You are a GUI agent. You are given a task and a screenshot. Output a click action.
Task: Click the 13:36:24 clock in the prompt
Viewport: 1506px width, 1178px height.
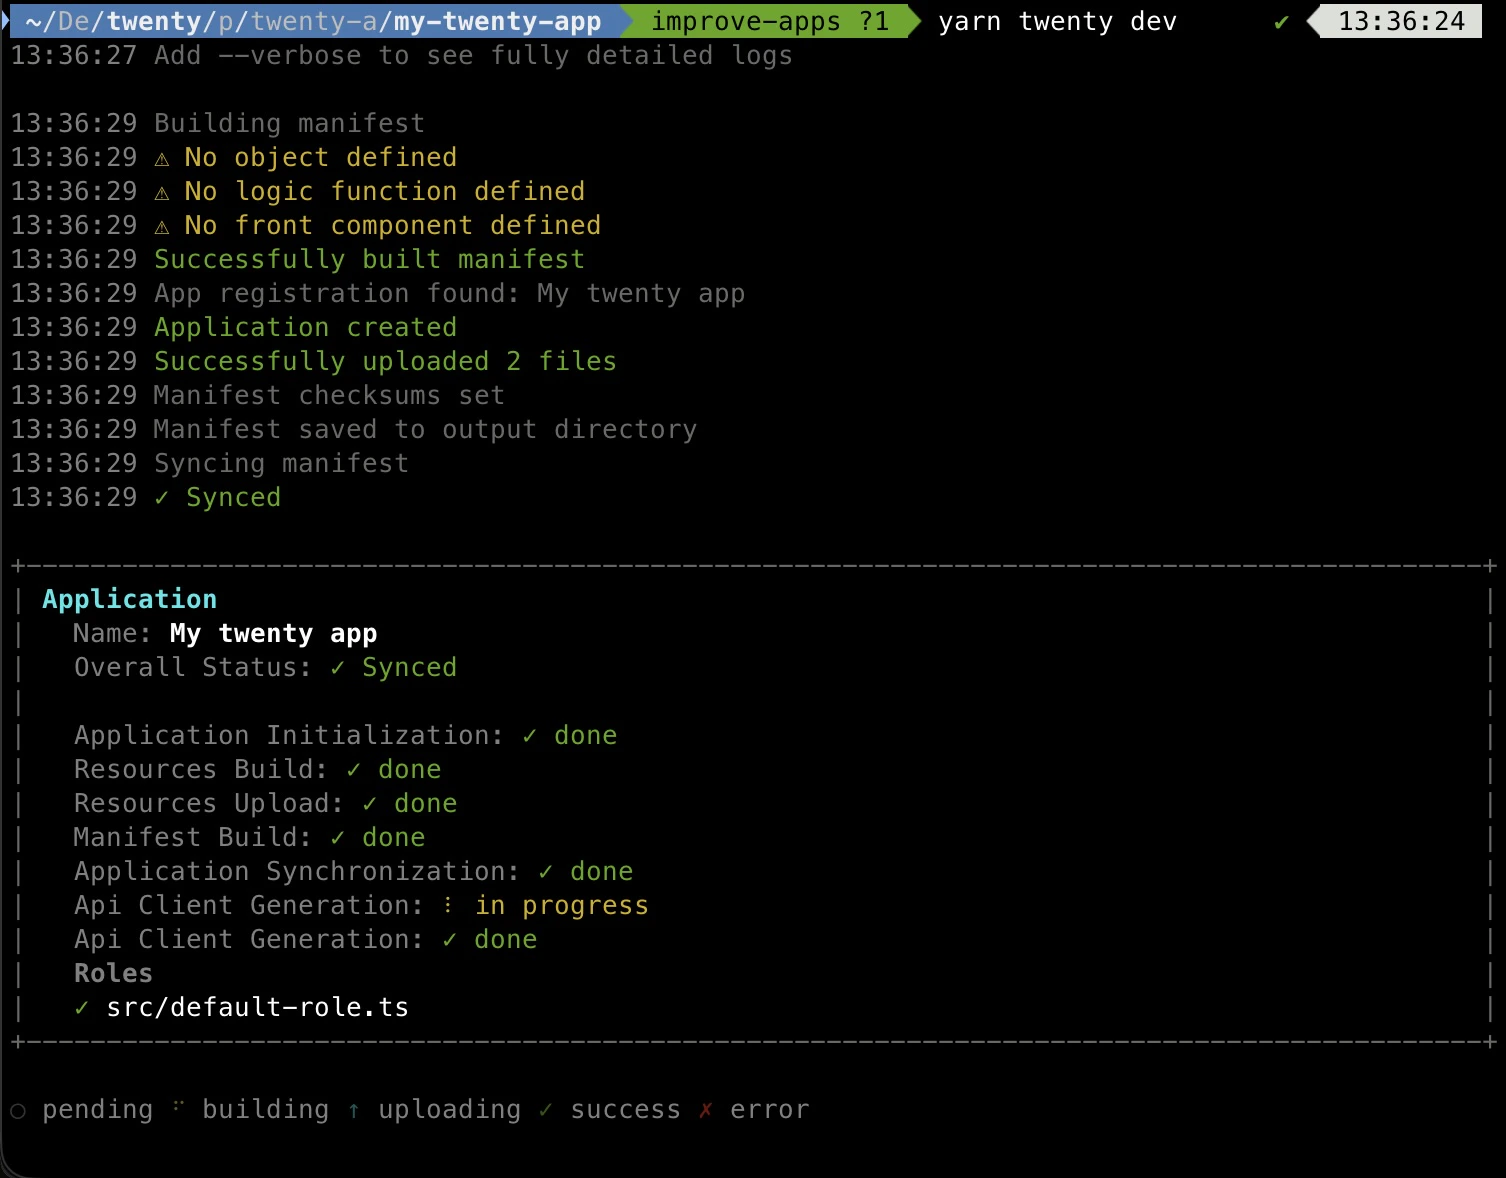1401,21
